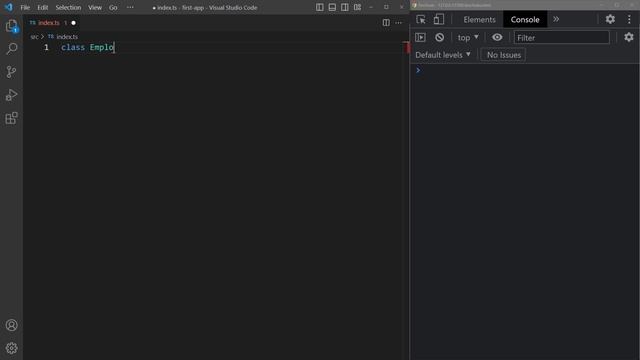Open the Go menu
Image resolution: width=640 pixels, height=360 pixels.
click(x=113, y=7)
